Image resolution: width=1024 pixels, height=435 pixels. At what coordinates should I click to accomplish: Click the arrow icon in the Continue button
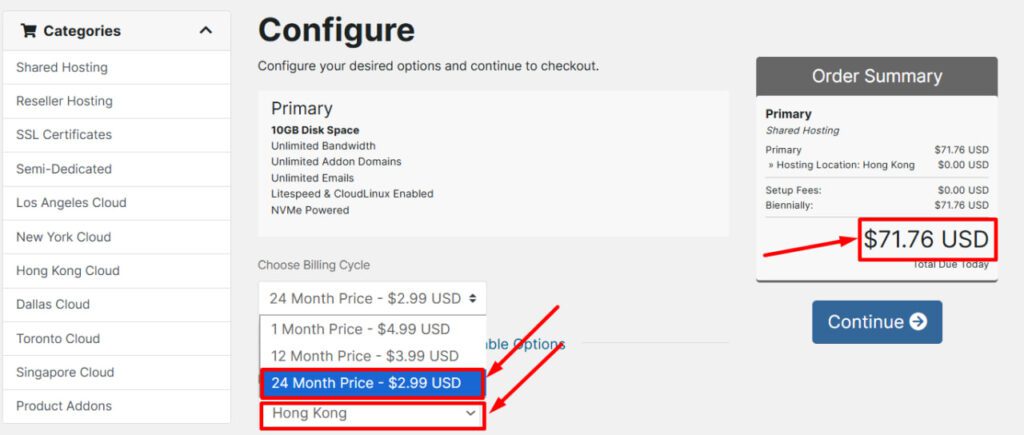[919, 322]
